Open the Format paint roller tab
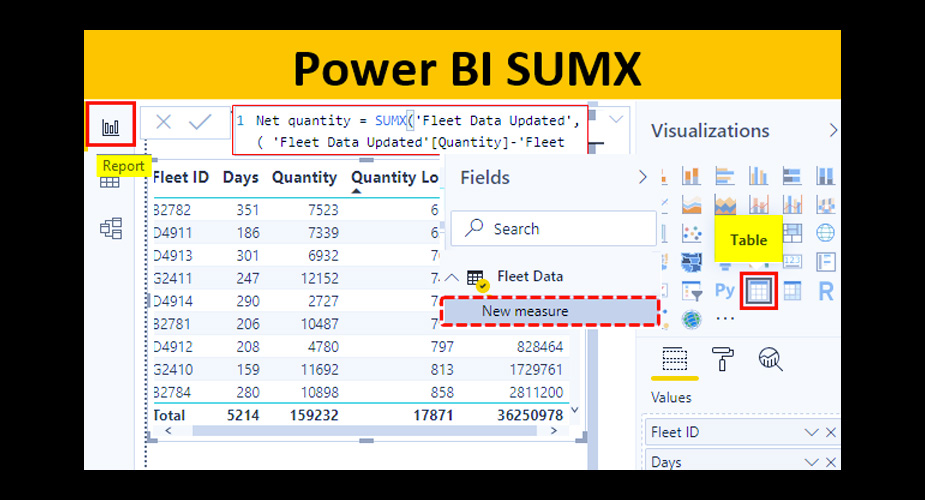 click(x=723, y=358)
